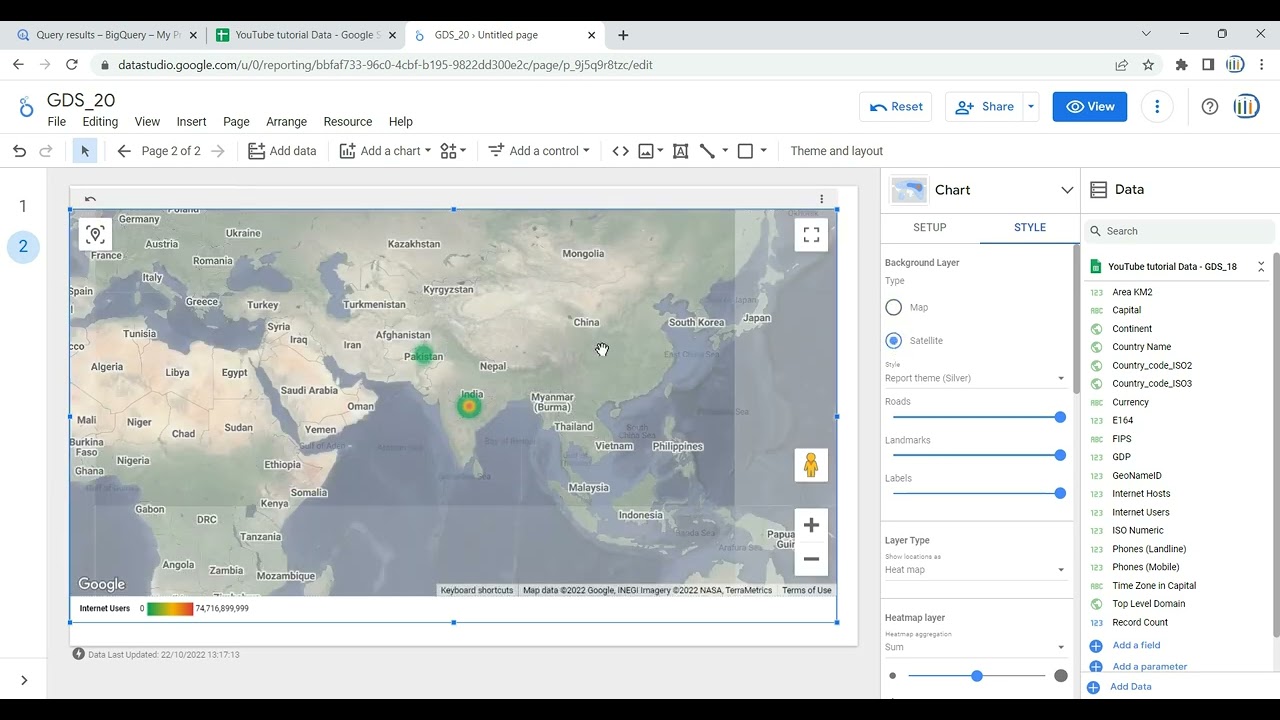This screenshot has width=1280, height=720.
Task: Open Theme and layout
Action: coord(837,151)
